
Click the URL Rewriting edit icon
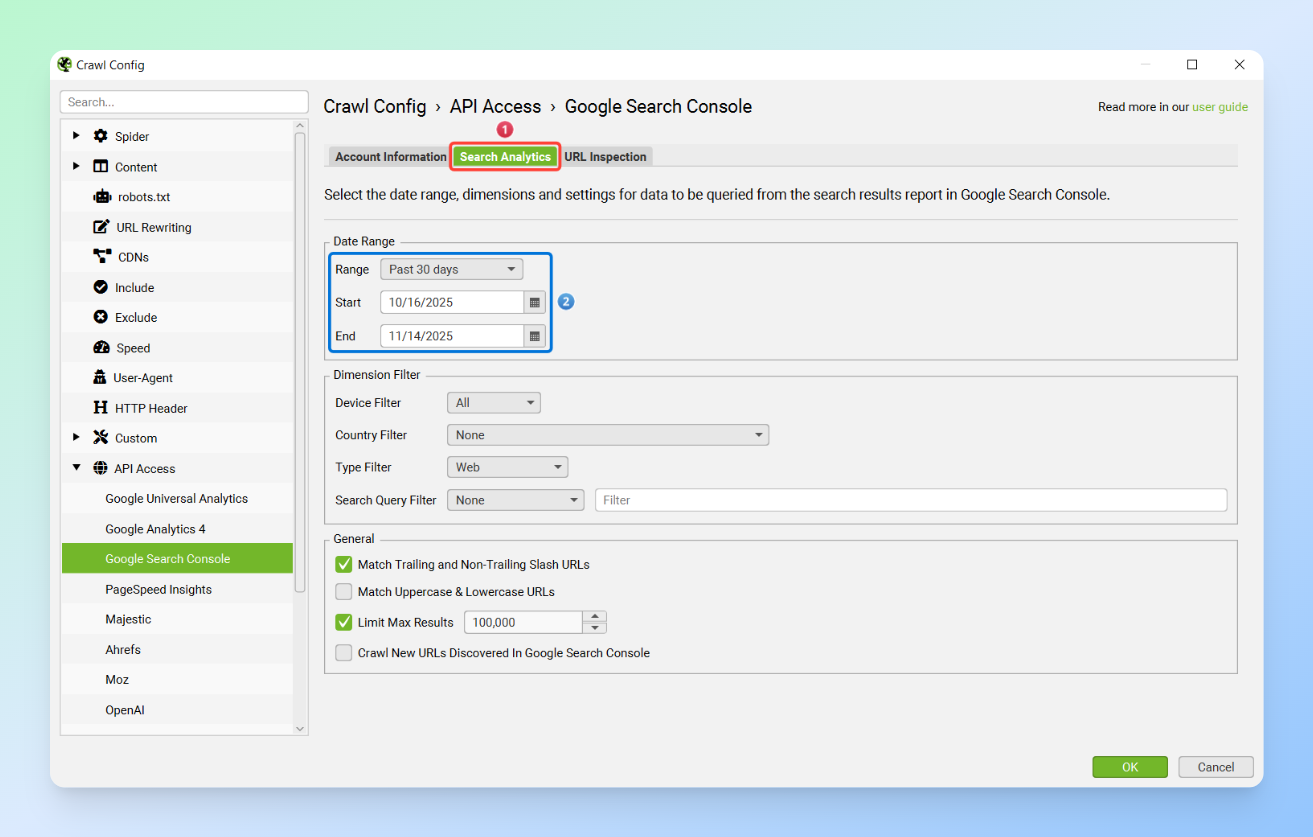coord(100,227)
